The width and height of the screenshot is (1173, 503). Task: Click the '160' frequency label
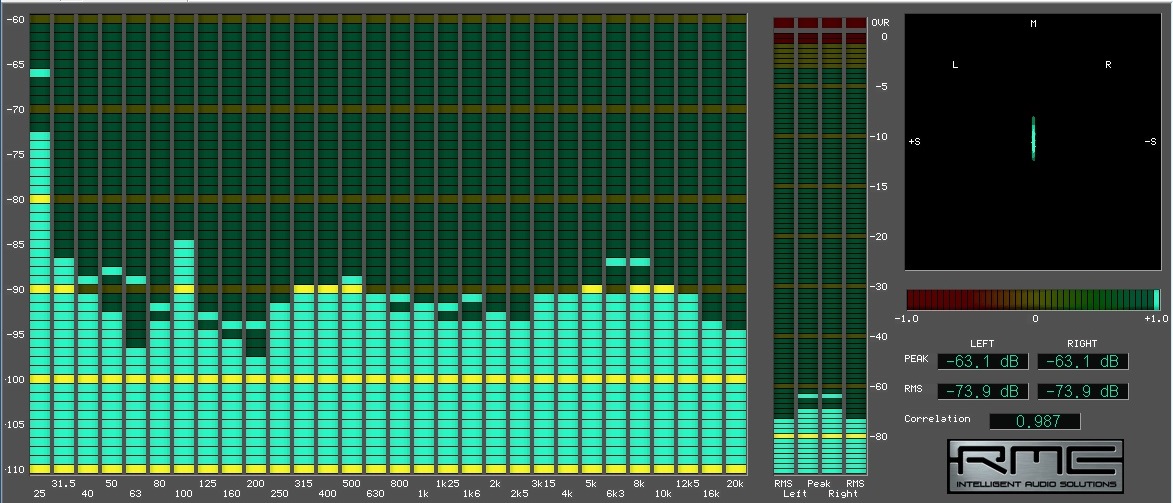tap(231, 494)
